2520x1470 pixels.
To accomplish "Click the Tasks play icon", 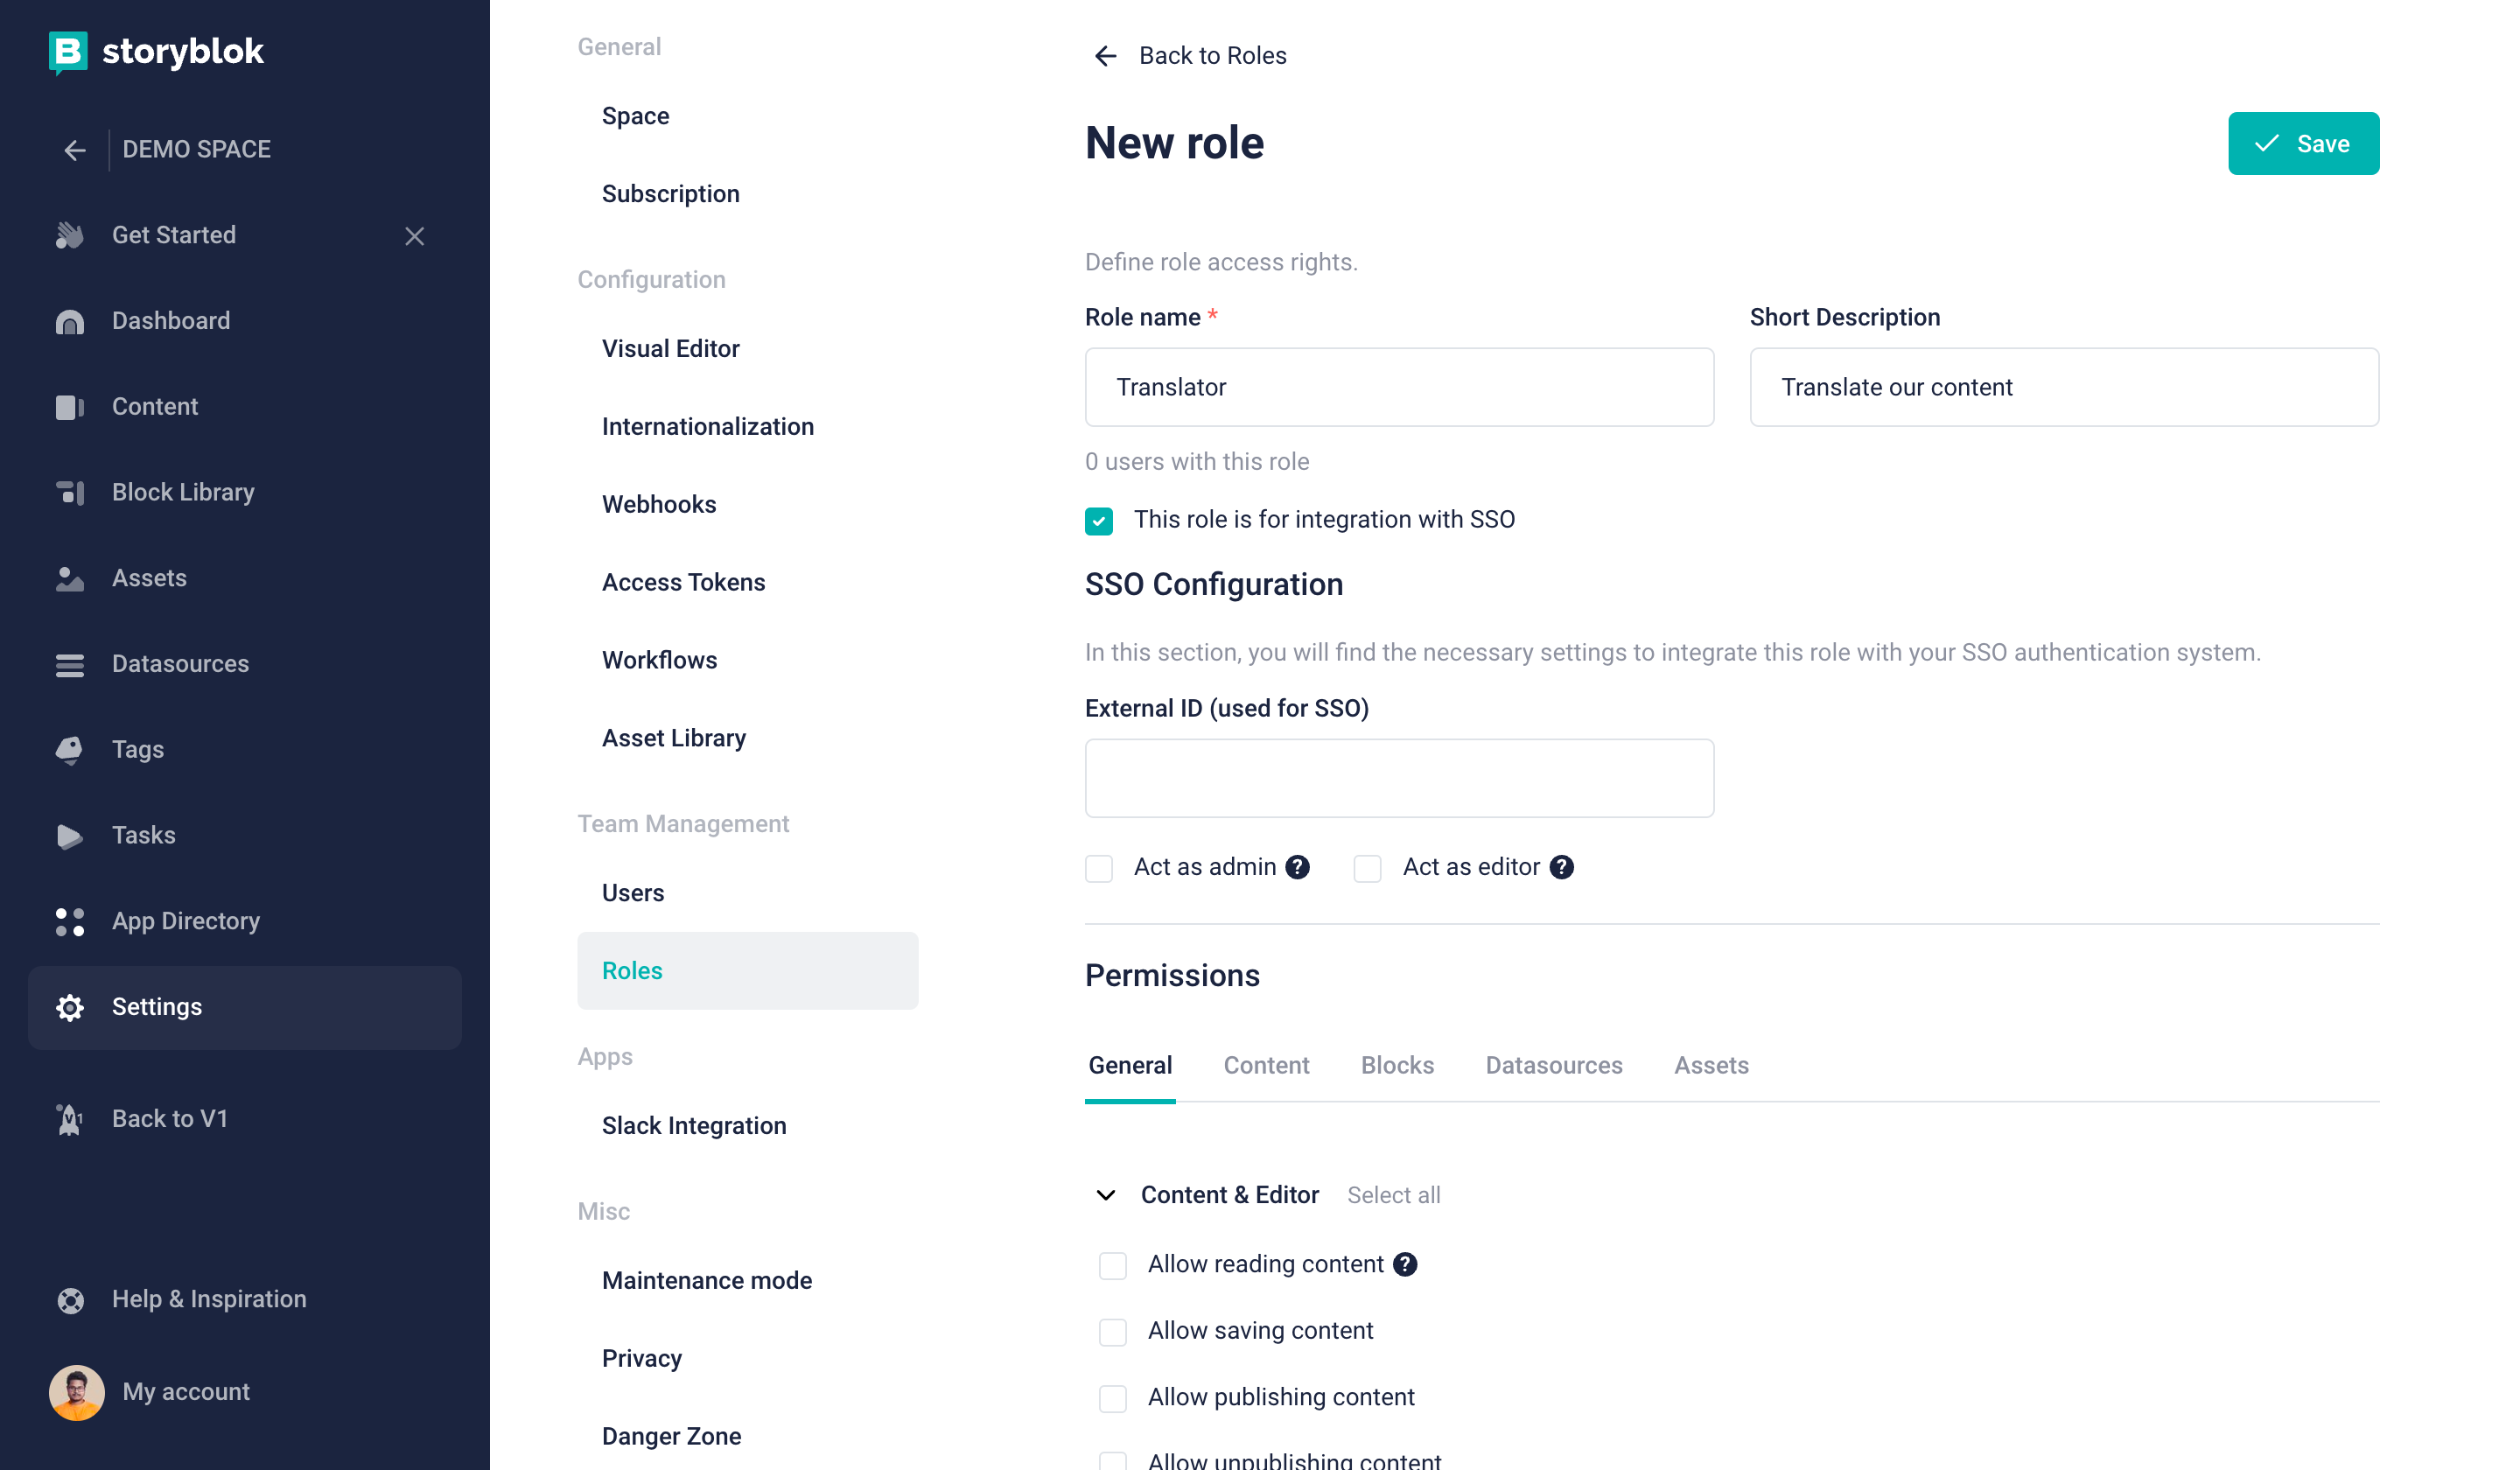I will point(69,836).
